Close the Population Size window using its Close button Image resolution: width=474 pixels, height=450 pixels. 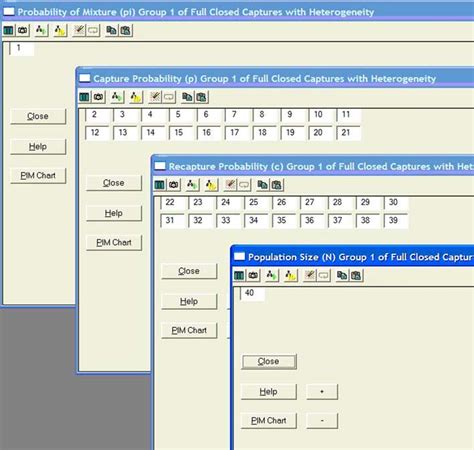(269, 362)
